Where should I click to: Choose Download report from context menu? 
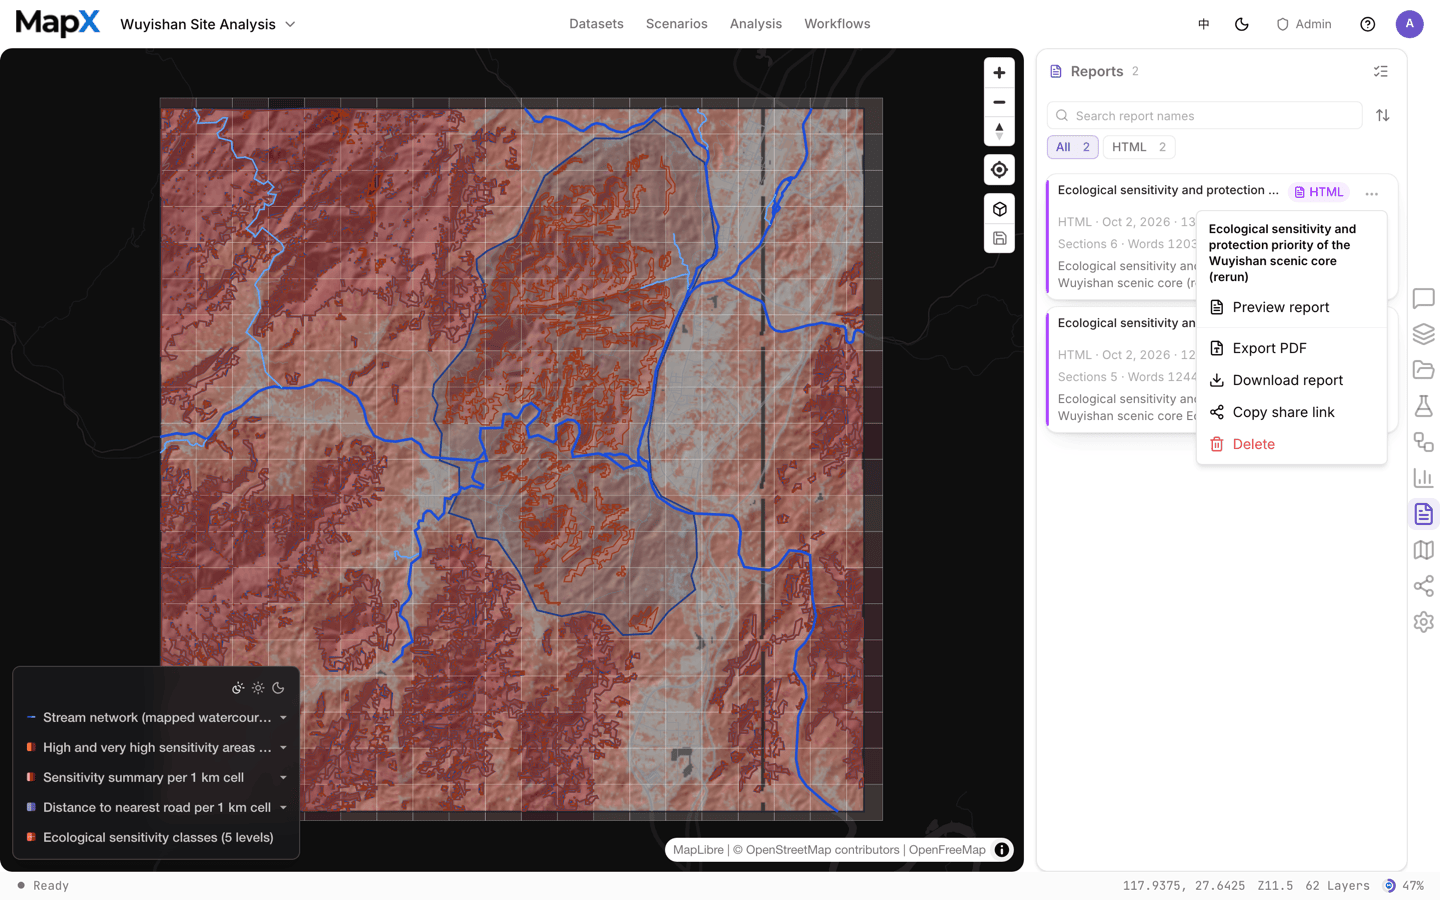pyautogui.click(x=1291, y=380)
